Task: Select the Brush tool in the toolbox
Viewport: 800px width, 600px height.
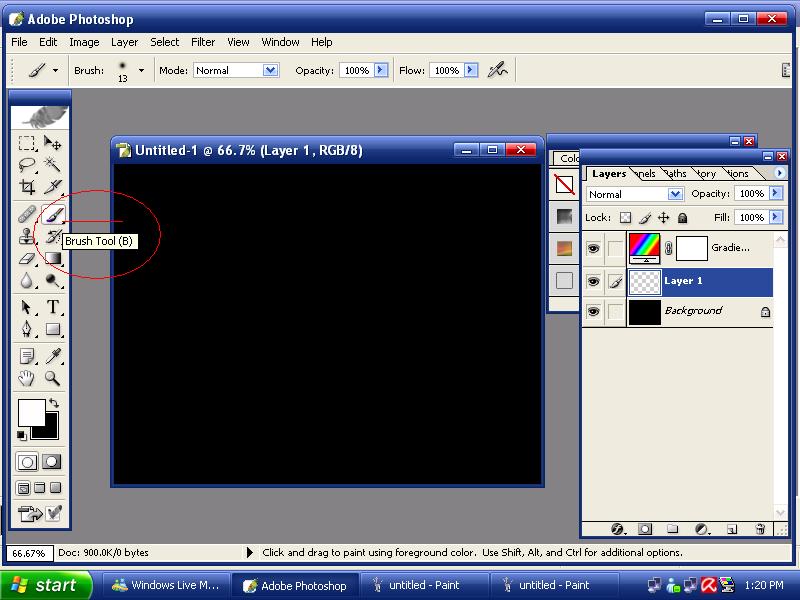Action: pyautogui.click(x=53, y=214)
